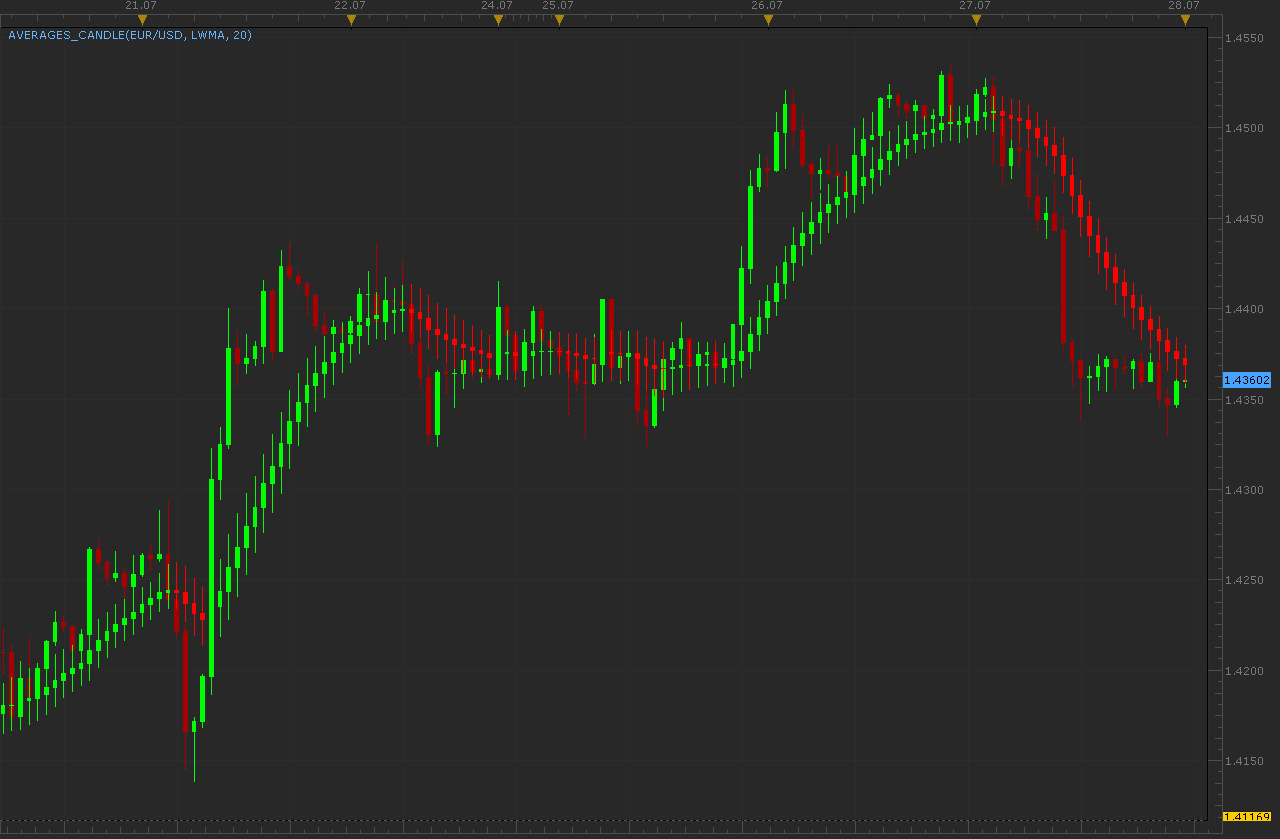Click the 1.4300 price axis label
This screenshot has width=1280, height=839.
1245,490
